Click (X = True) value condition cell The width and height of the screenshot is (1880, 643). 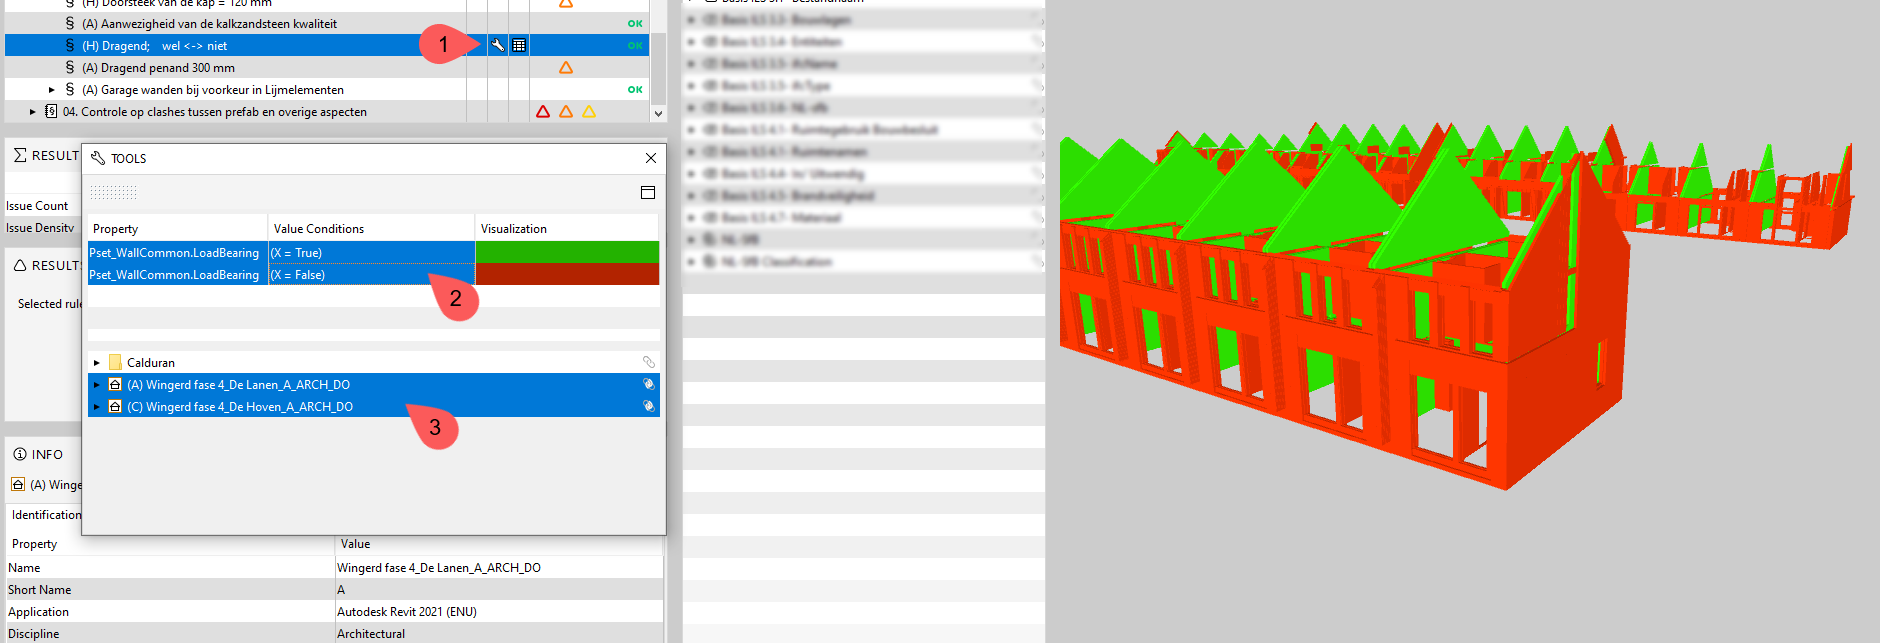pos(371,252)
